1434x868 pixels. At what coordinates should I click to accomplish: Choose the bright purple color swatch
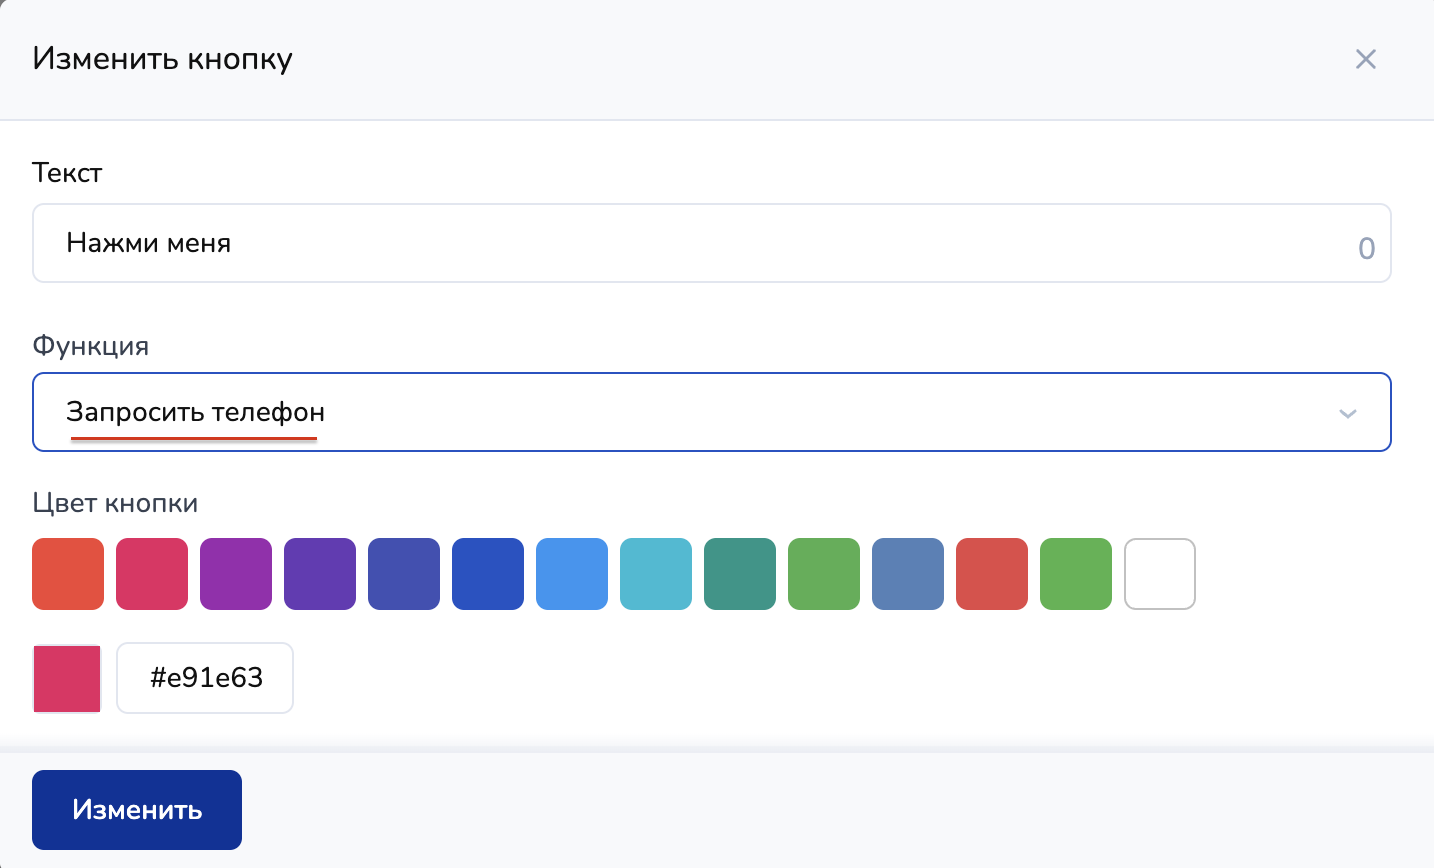236,574
